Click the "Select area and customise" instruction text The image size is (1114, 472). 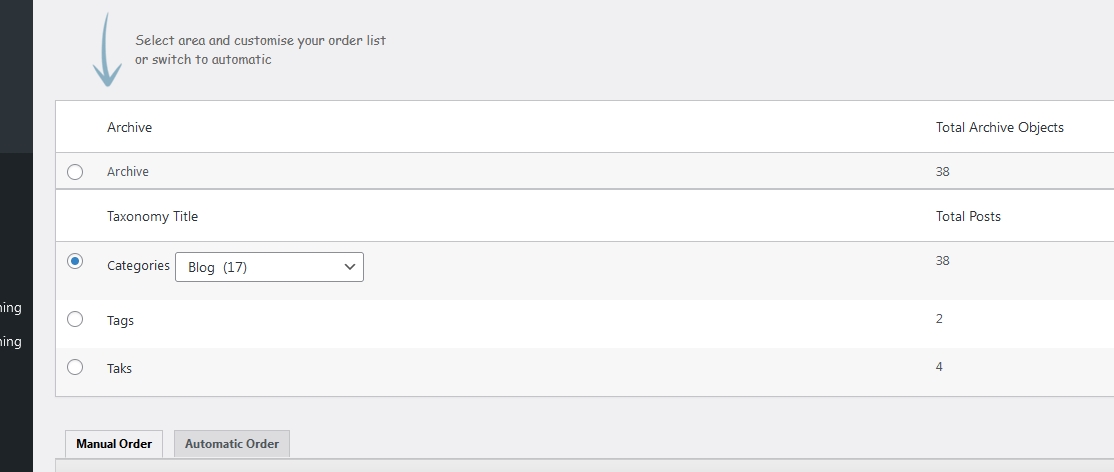(260, 41)
